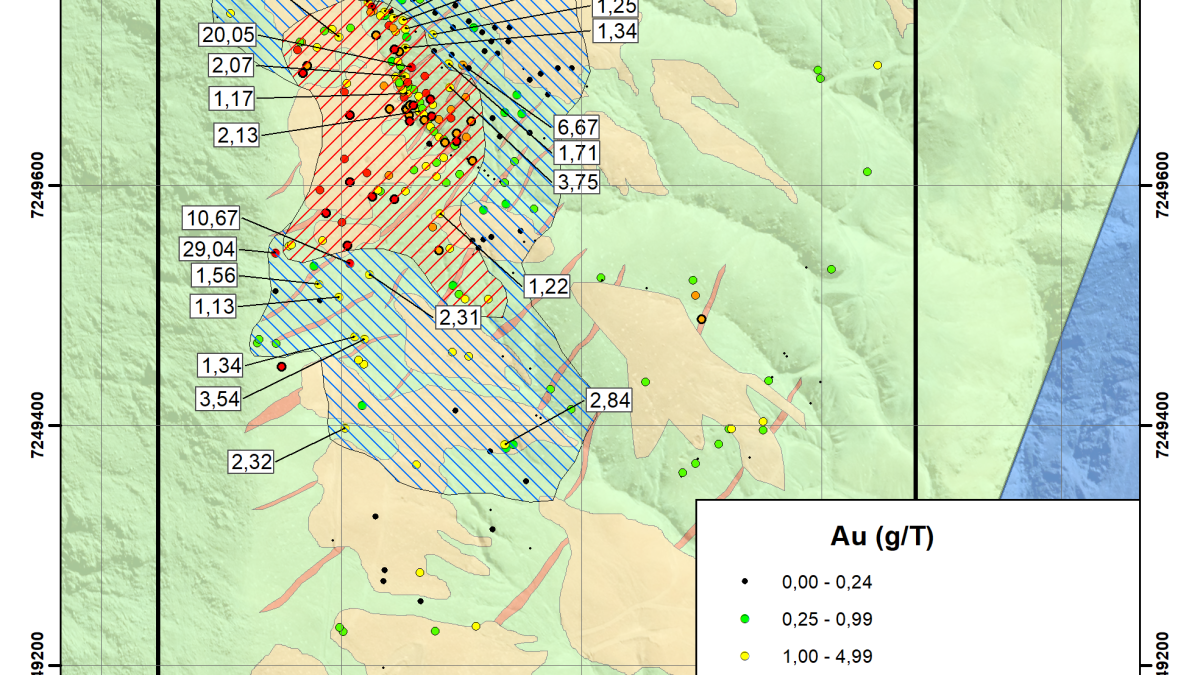Select the 2,13 assay label
This screenshot has width=1200, height=675.
(237, 136)
